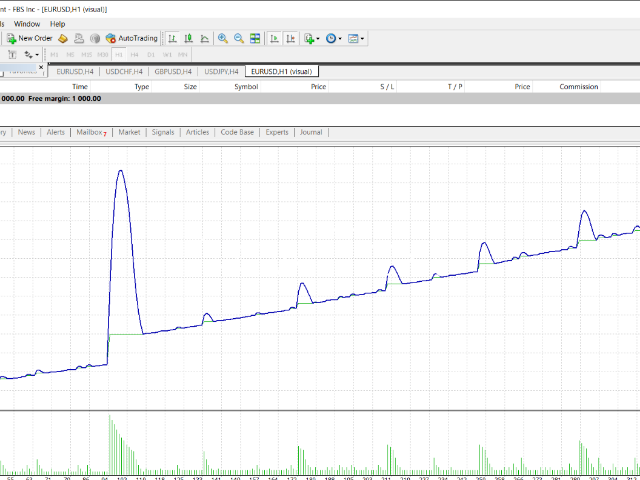Switch to line chart display

coord(204,38)
